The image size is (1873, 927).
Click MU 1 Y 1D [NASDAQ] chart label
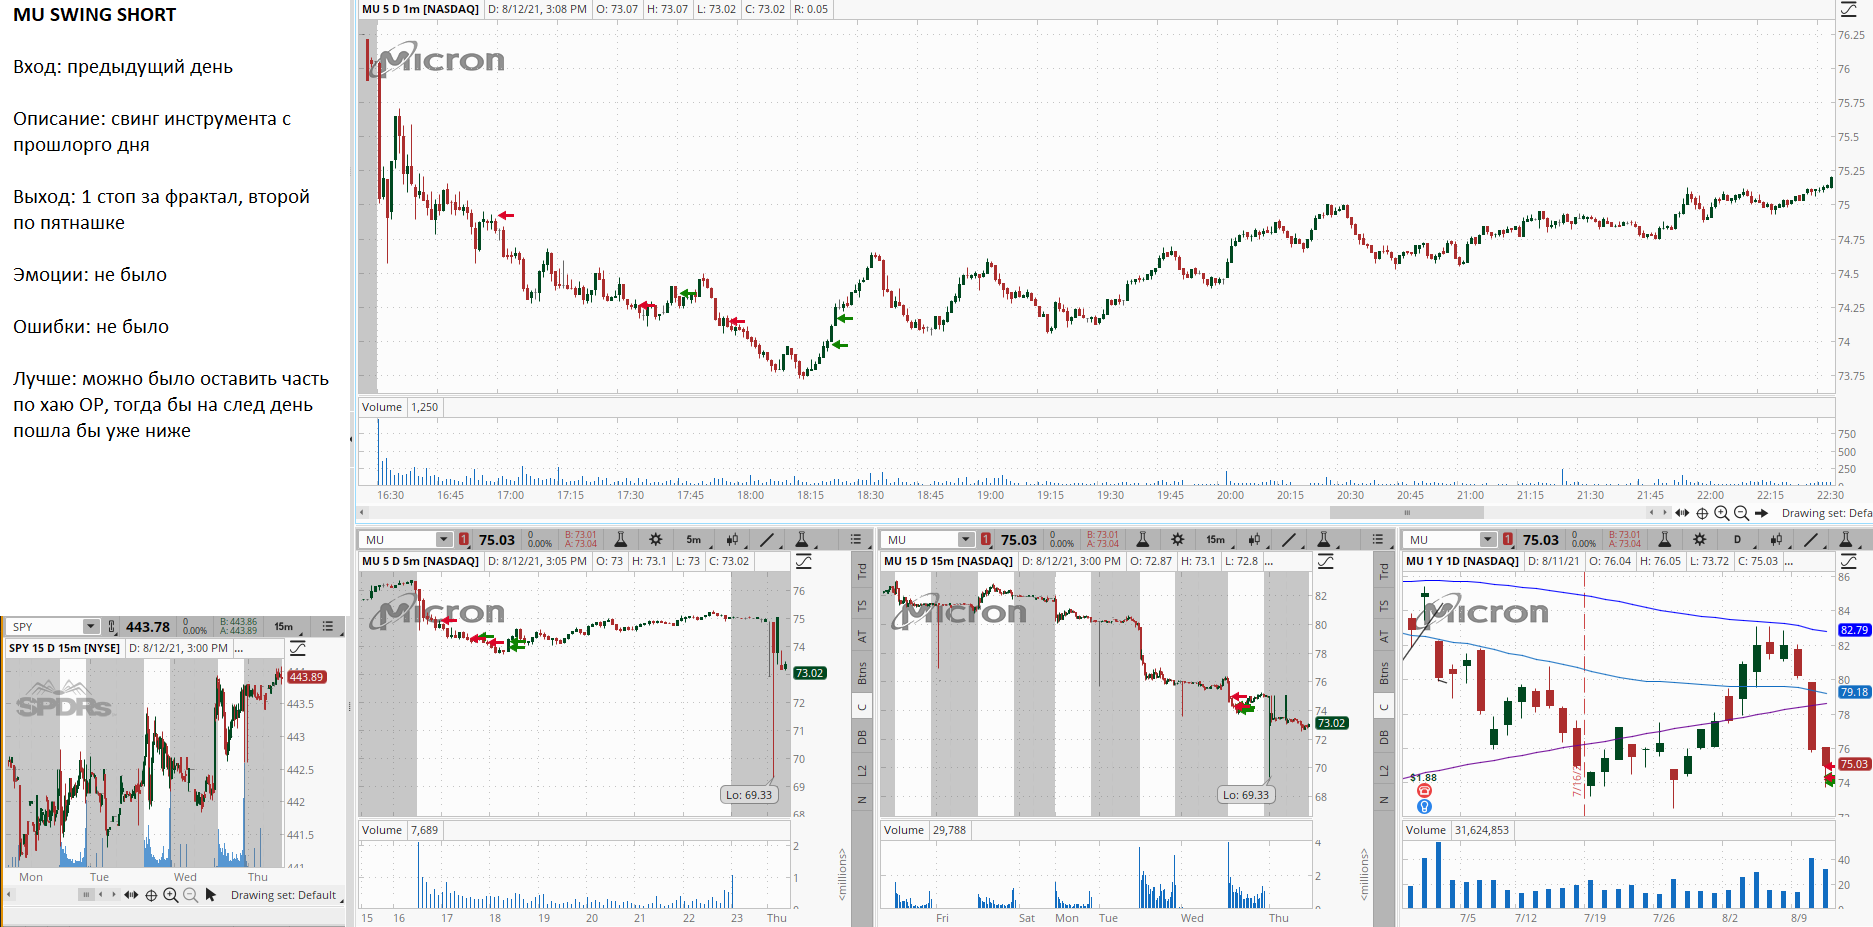tap(1462, 561)
